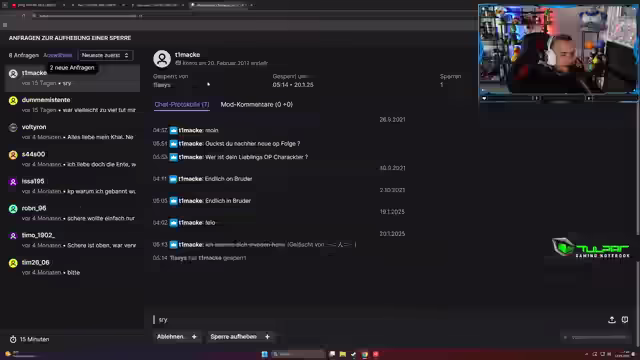Click the chat badge icon beside 'Endlich on Bruder'
Image resolution: width=640 pixels, height=360 pixels.
pyautogui.click(x=173, y=179)
